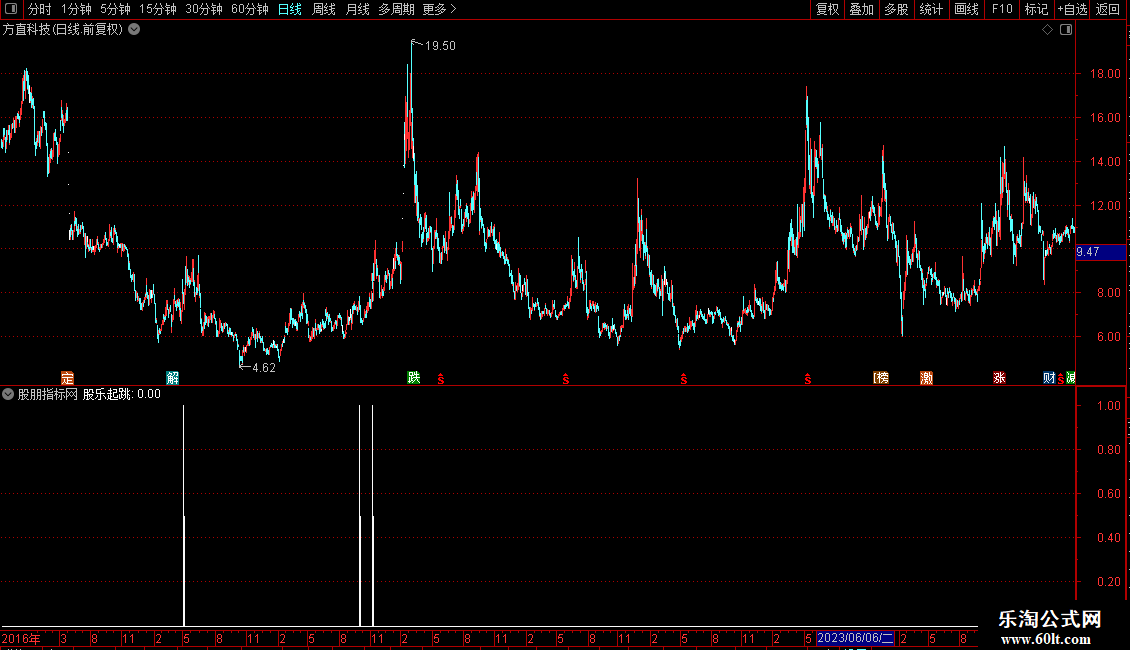Click the red S marker left of '榜'
This screenshot has height=650, width=1130.
click(808, 379)
